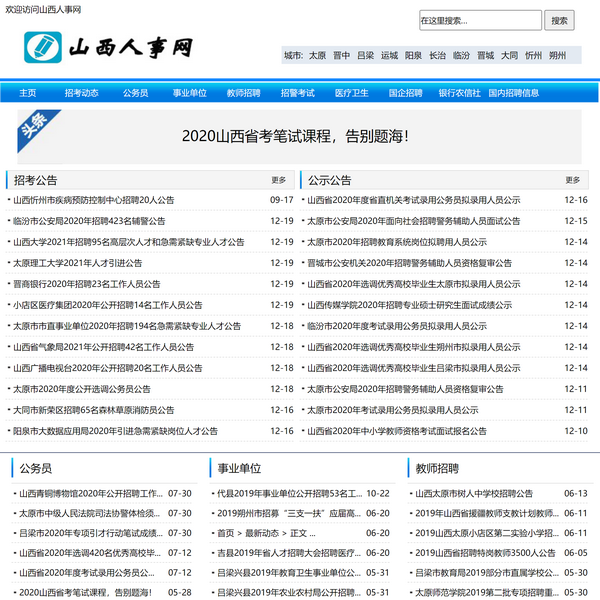The width and height of the screenshot is (600, 600).
Task: Click the 事业单位 section heading
Action: pos(239,468)
